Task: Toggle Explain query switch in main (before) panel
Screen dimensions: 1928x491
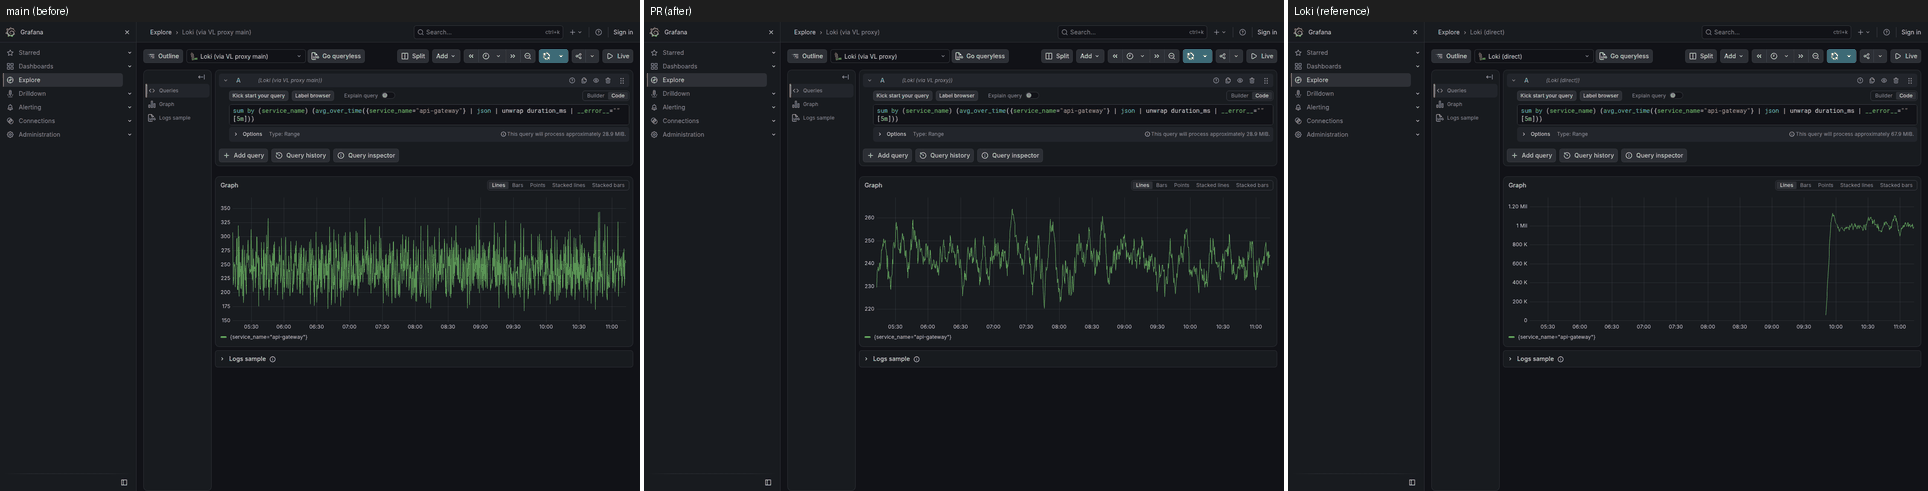Action: click(x=387, y=96)
